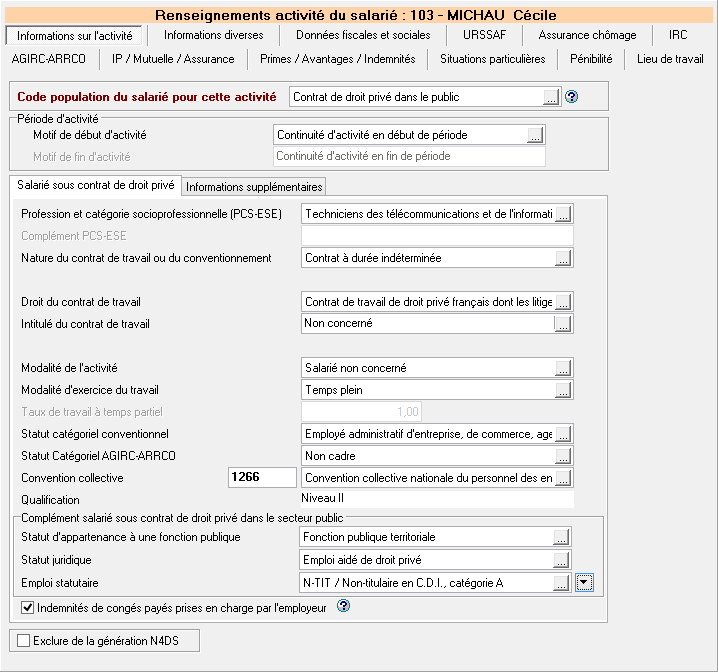This screenshot has width=718, height=672.
Task: Open browse button for Nature du contrat
Action: [x=563, y=258]
